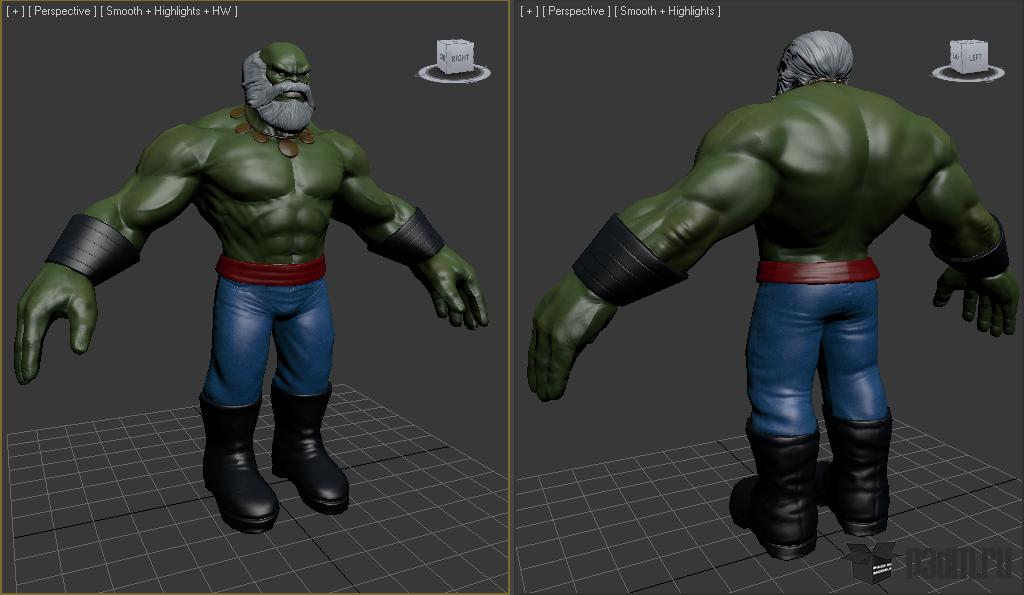The height and width of the screenshot is (595, 1024).
Task: Click the Right face of the left viewport ViewCube
Action: tap(459, 59)
